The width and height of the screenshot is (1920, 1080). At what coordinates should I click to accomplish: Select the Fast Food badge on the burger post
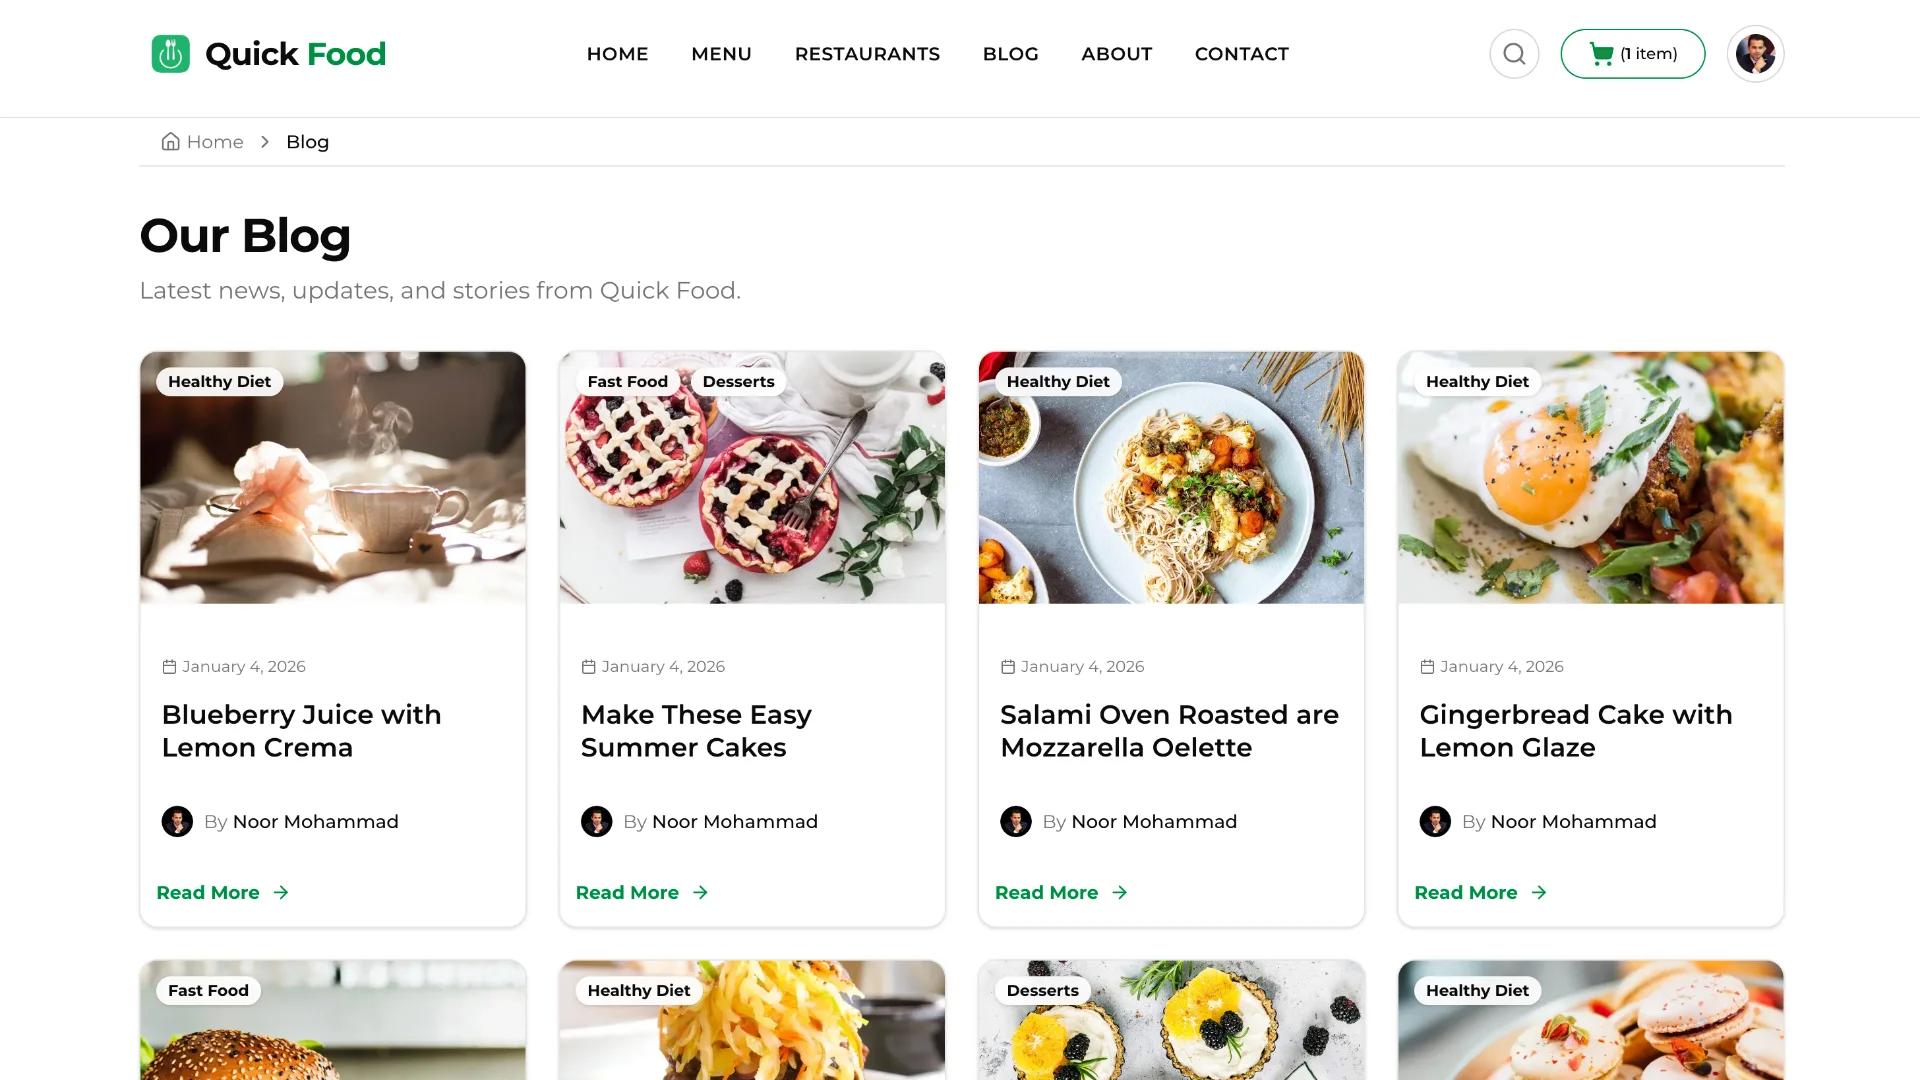208,990
